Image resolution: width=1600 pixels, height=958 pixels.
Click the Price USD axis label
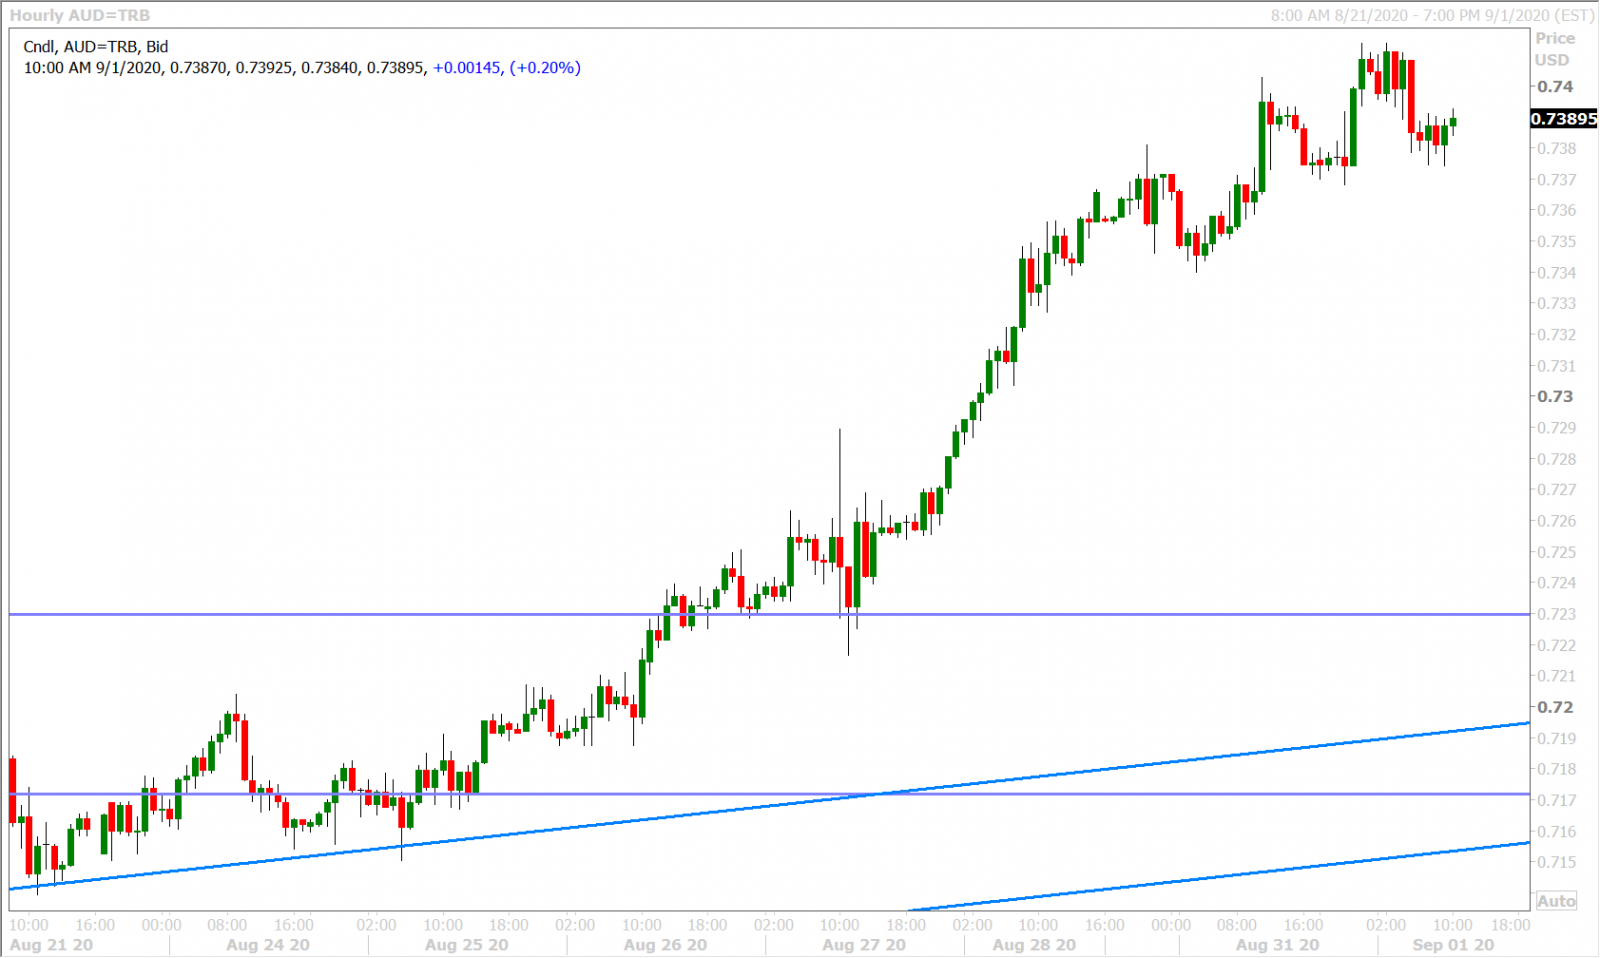[1555, 49]
